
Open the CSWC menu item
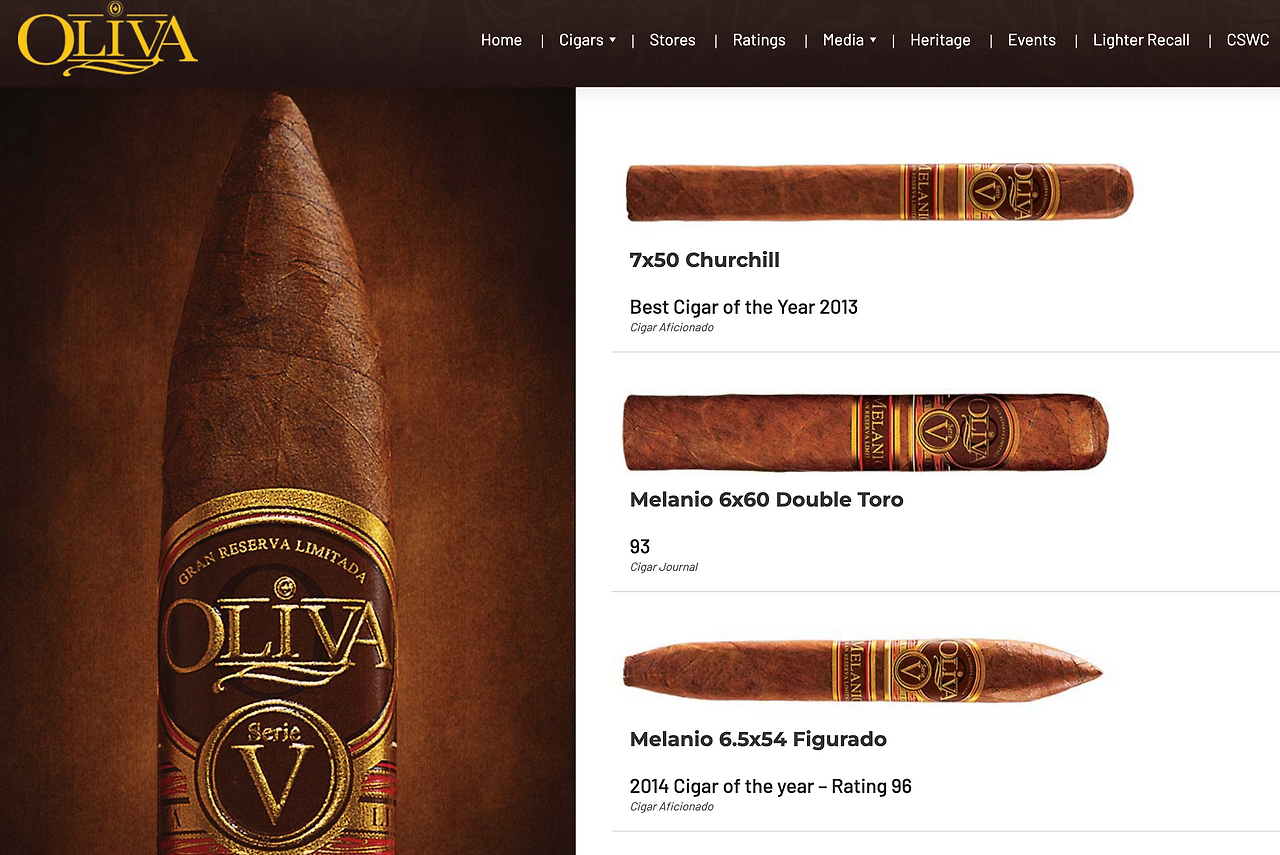(1248, 40)
